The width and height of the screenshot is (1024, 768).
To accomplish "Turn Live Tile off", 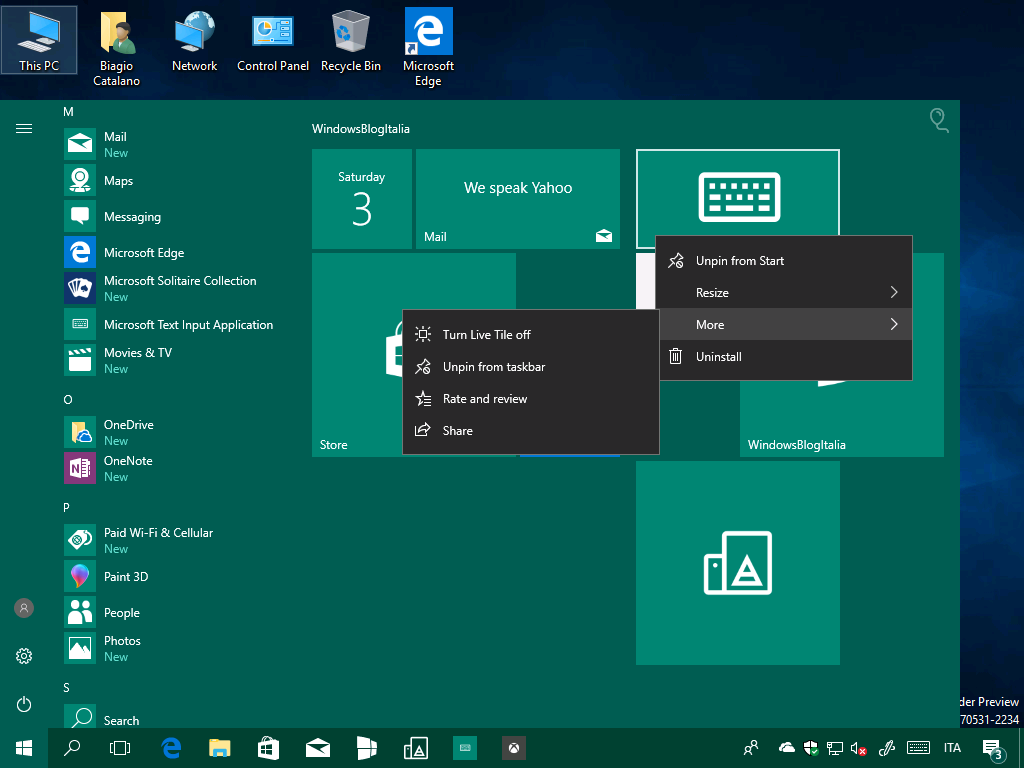I will coord(531,334).
